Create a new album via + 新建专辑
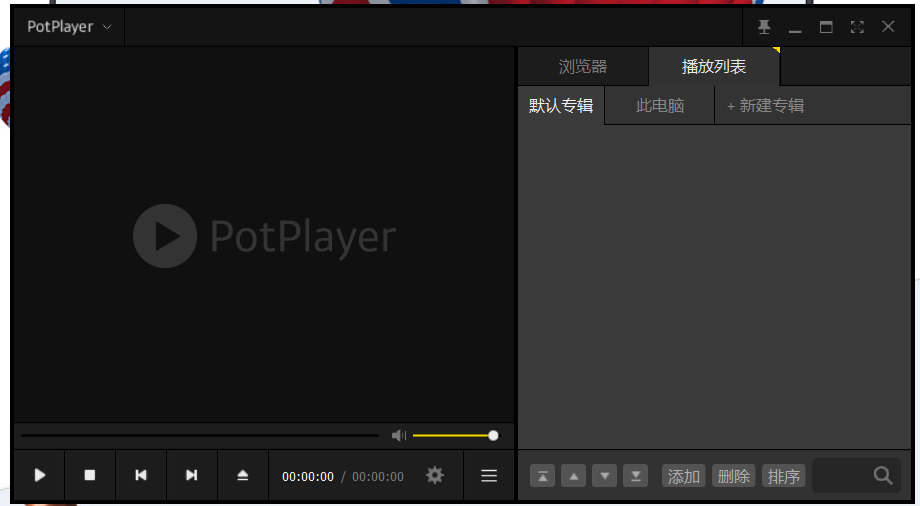 [765, 106]
